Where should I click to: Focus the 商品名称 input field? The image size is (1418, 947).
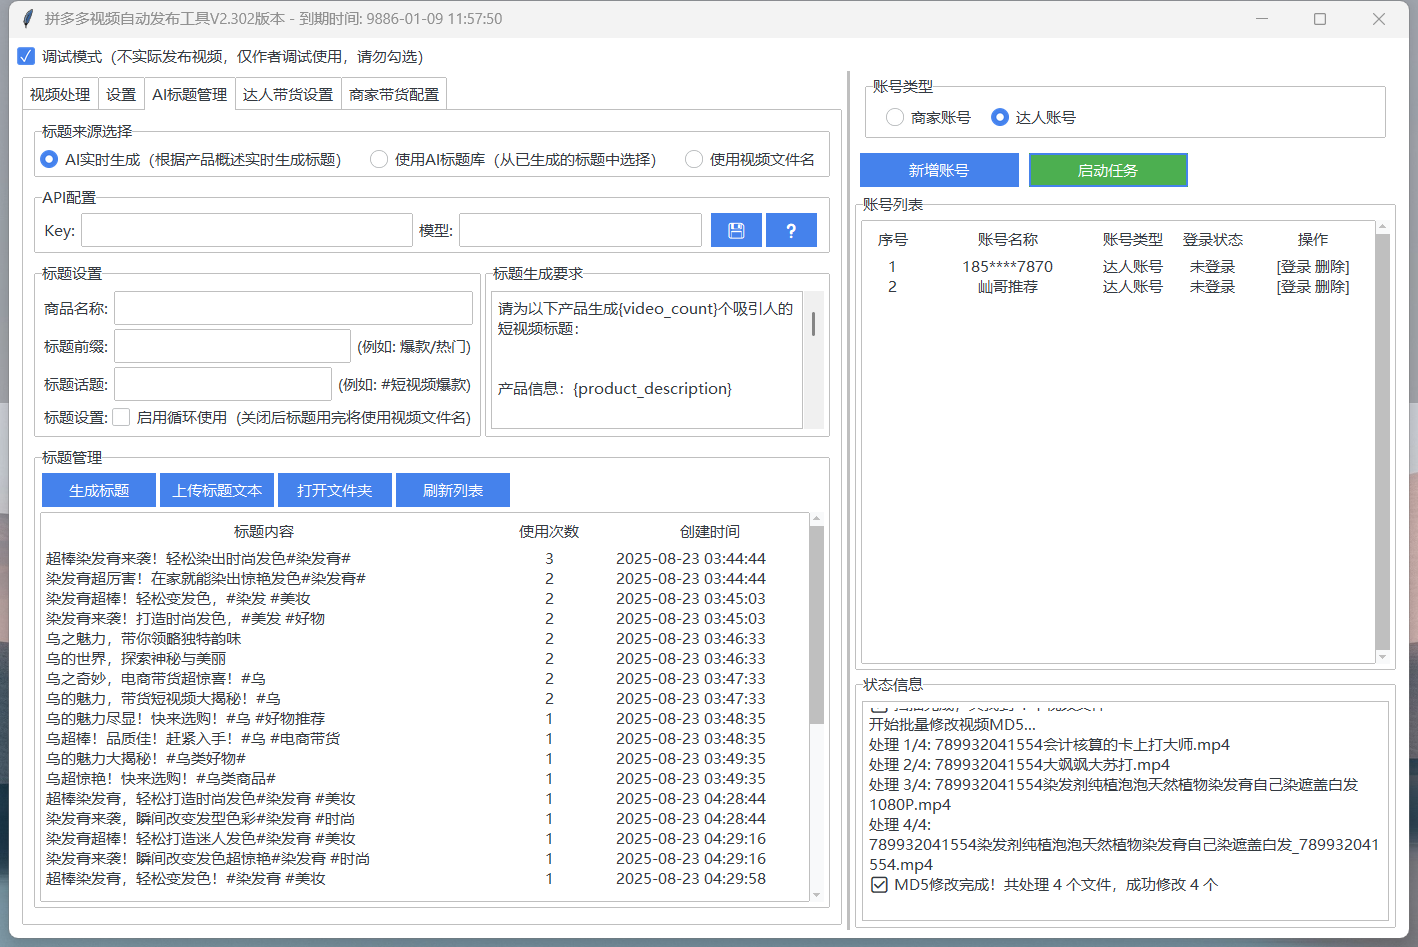(293, 308)
